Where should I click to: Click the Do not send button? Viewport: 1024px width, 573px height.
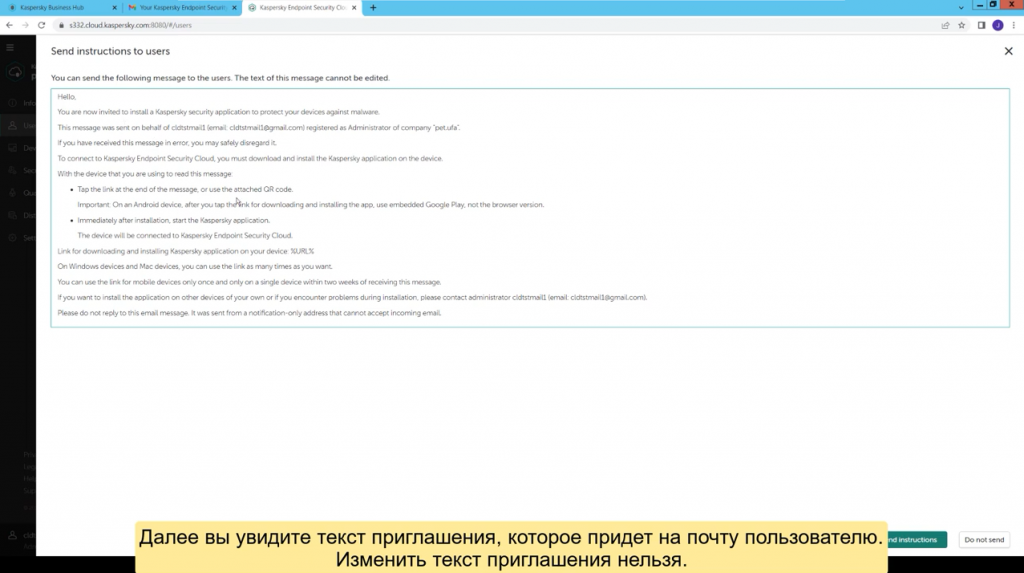984,540
